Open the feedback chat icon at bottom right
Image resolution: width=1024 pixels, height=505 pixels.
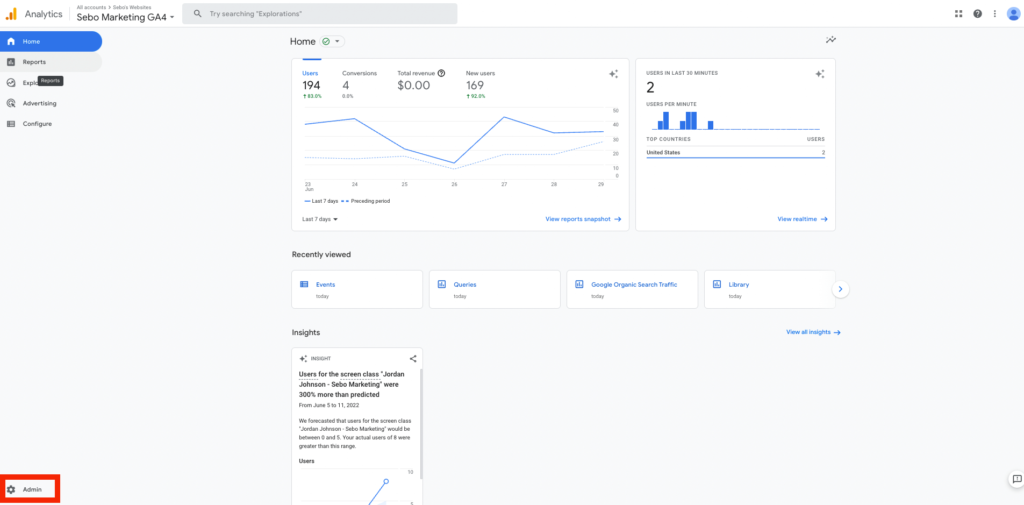click(1016, 479)
